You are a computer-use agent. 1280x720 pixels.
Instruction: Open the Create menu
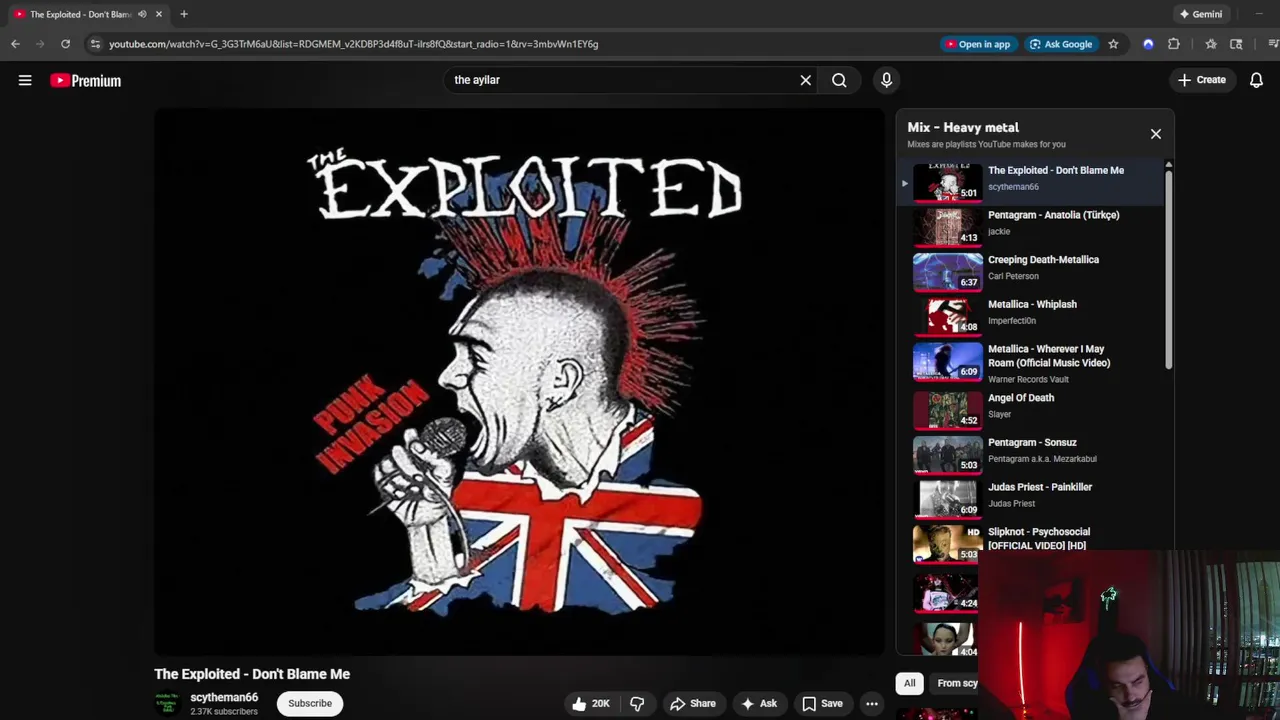coord(1201,80)
